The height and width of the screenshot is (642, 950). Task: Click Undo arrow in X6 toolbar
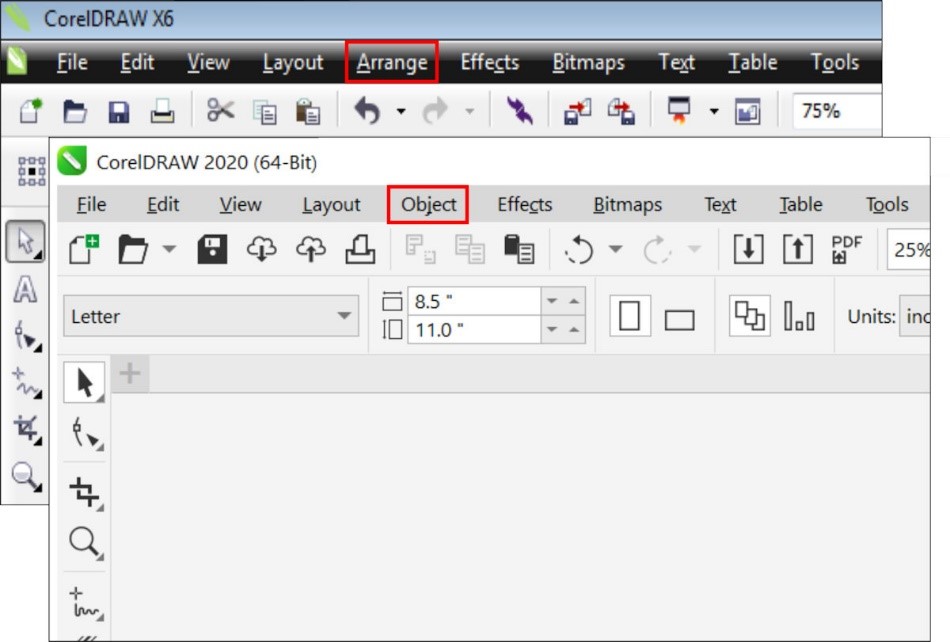[x=367, y=111]
